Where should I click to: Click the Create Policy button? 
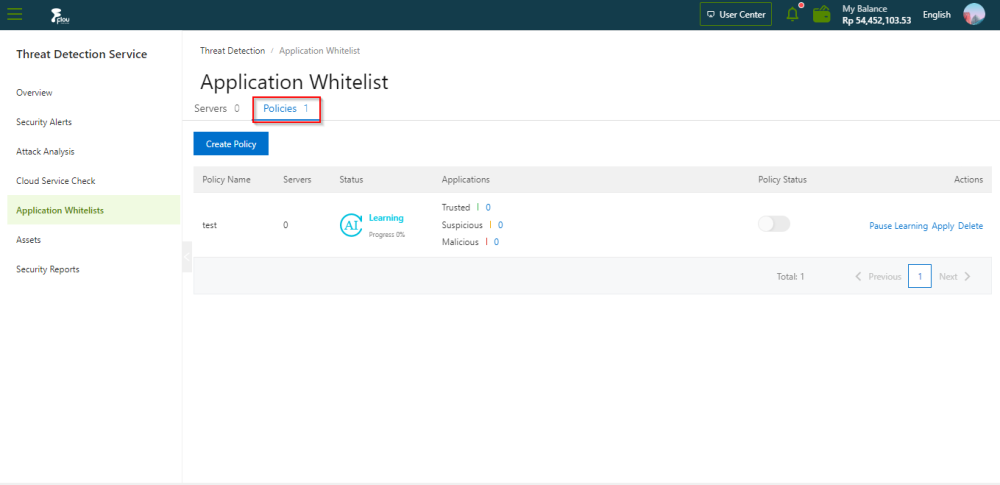[x=231, y=144]
